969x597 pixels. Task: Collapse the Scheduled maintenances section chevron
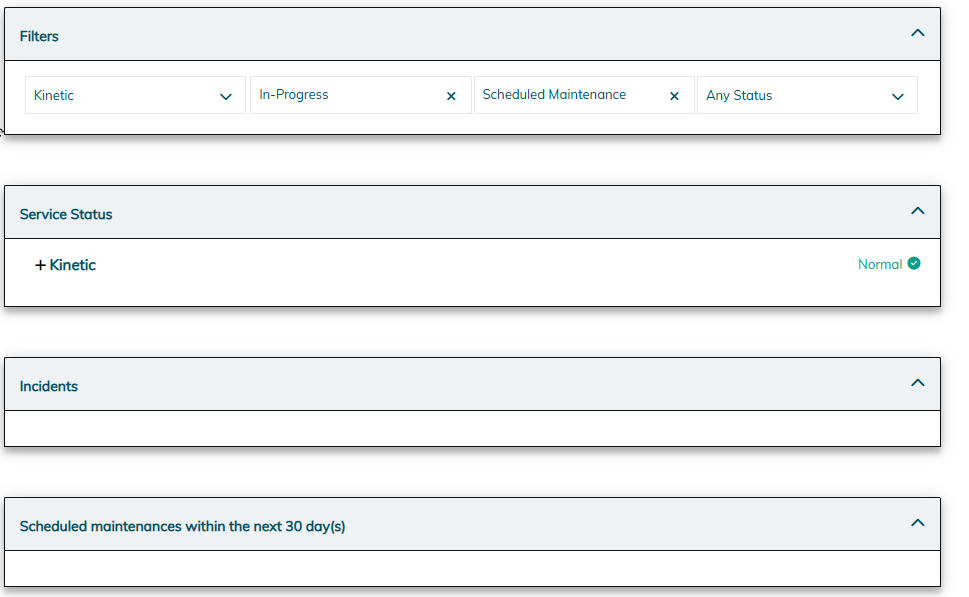[918, 523]
